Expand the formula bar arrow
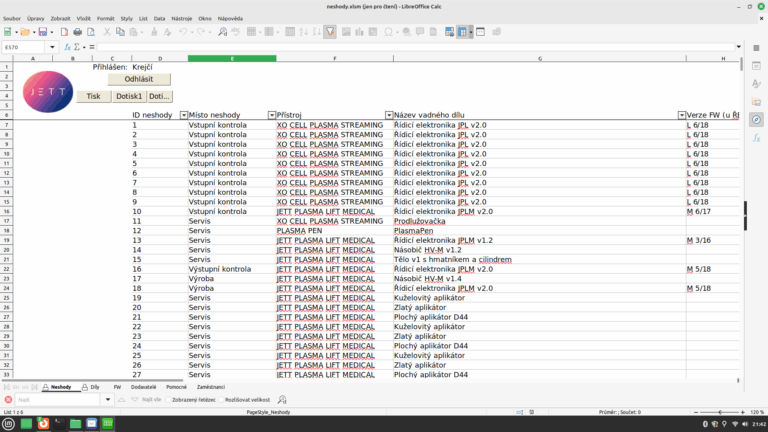 tap(739, 47)
